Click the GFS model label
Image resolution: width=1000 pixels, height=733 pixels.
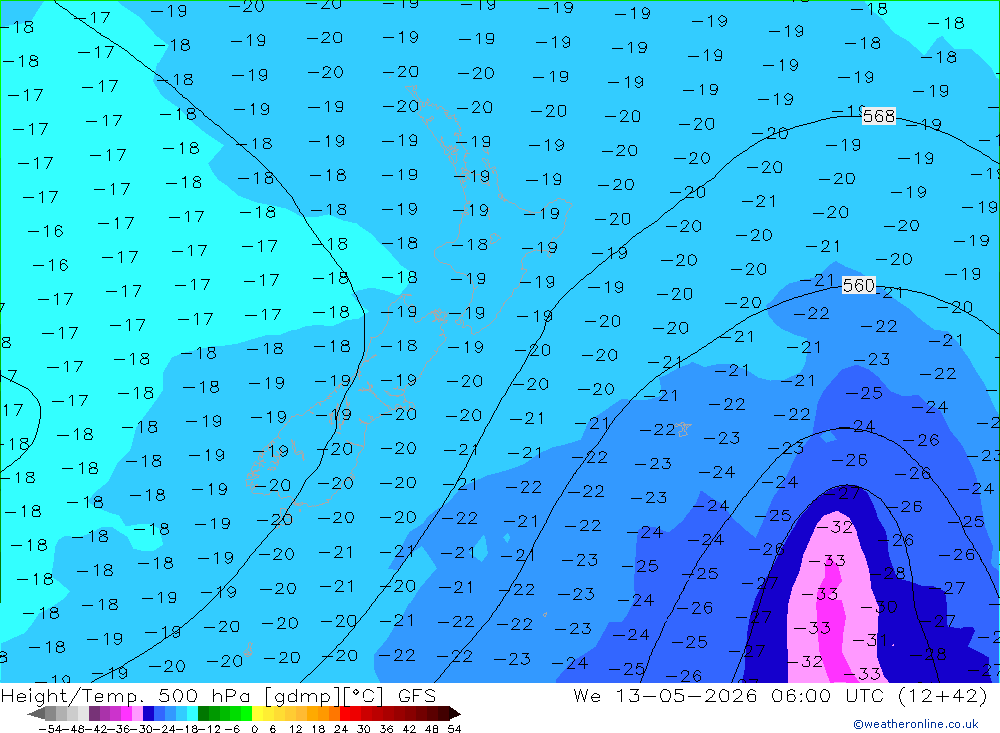(417, 695)
